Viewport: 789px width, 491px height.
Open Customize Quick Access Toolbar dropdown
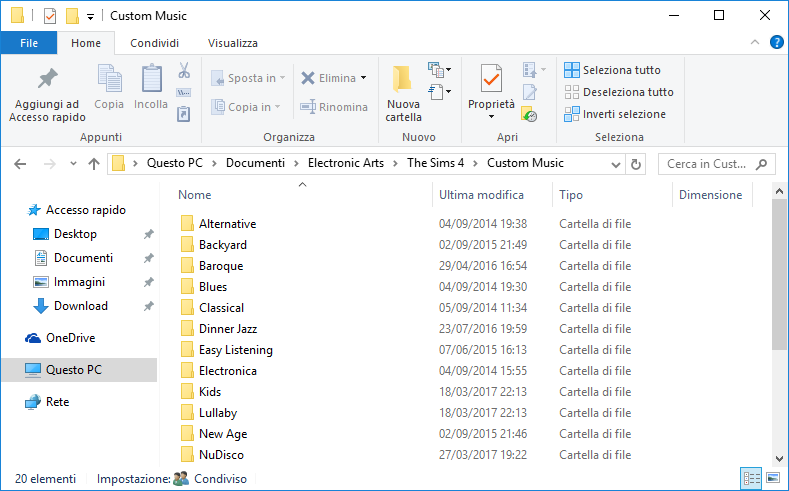tap(91, 17)
